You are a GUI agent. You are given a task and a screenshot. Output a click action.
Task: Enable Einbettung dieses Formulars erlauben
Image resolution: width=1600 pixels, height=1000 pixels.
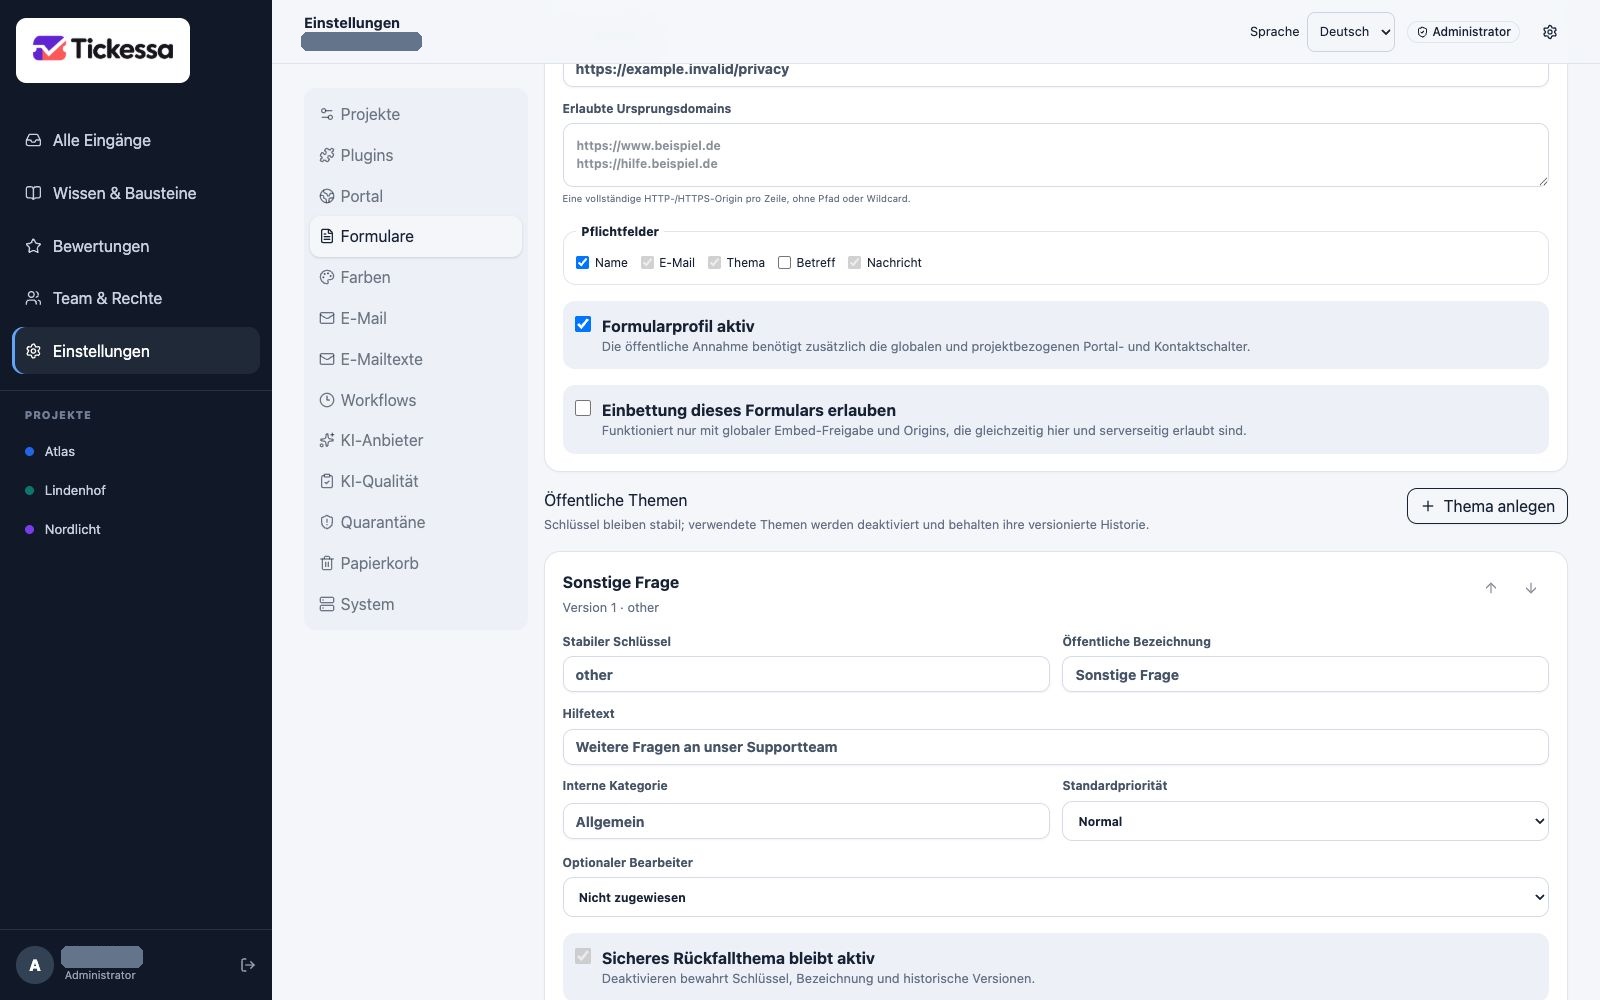point(583,408)
